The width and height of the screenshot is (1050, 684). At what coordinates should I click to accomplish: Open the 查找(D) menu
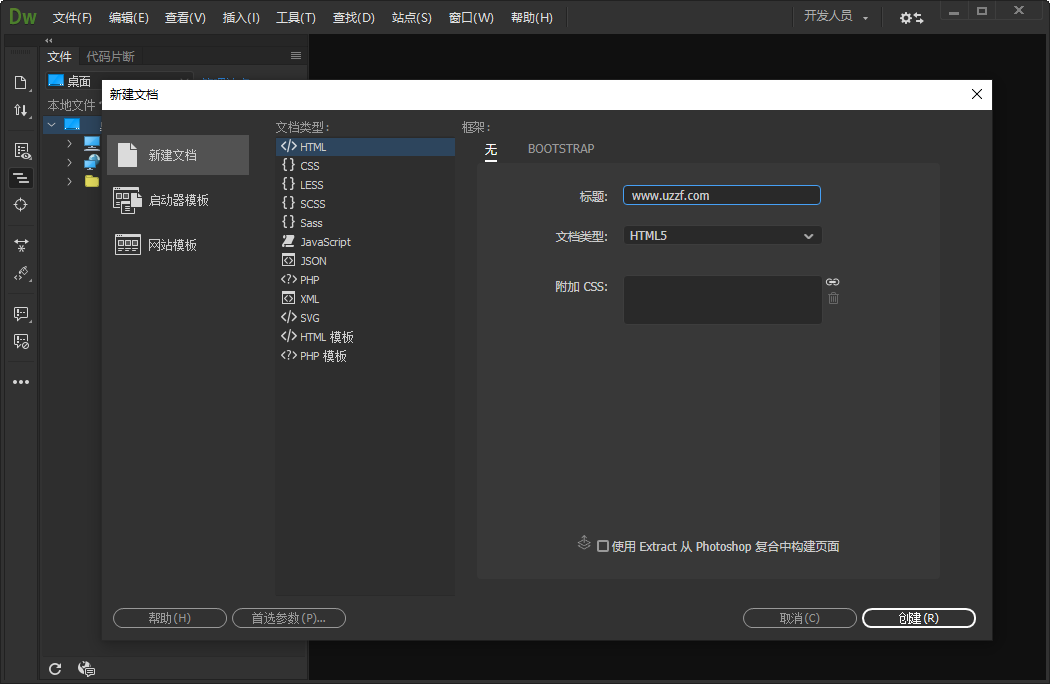click(354, 18)
